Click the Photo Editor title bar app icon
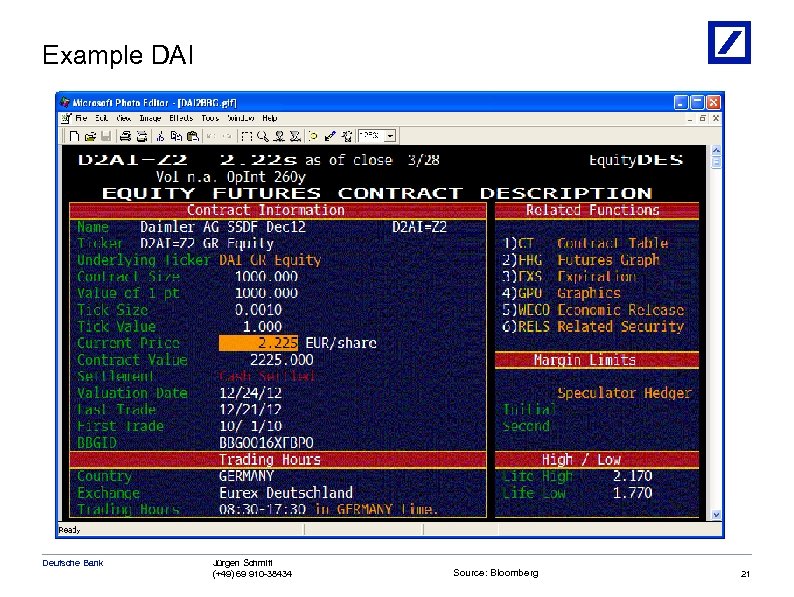The image size is (794, 597). pos(65,102)
